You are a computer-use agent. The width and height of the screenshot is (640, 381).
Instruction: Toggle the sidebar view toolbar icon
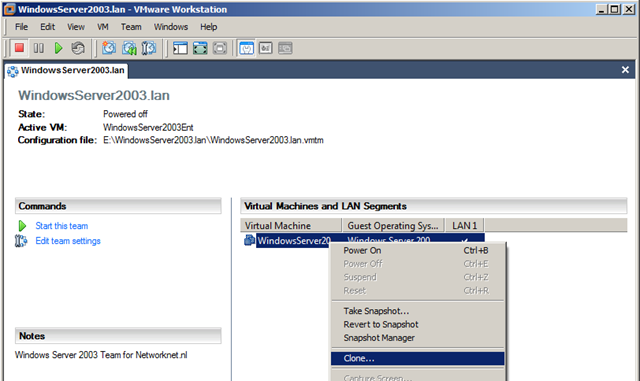click(x=180, y=48)
